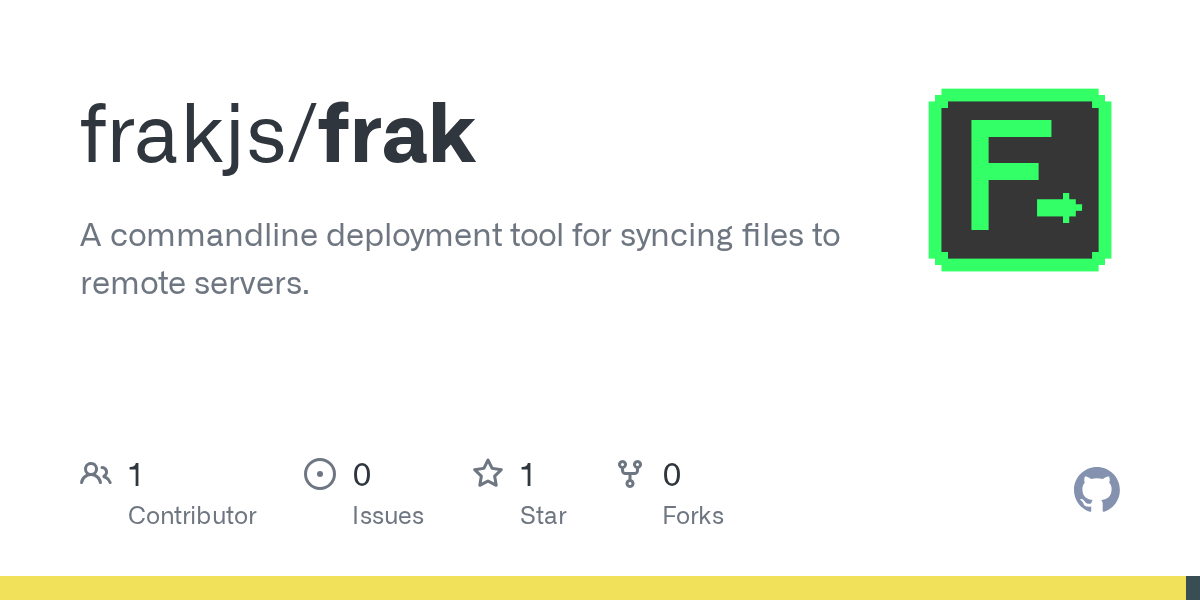1200x600 pixels.
Task: Expand the Contributor count details
Action: (192, 515)
